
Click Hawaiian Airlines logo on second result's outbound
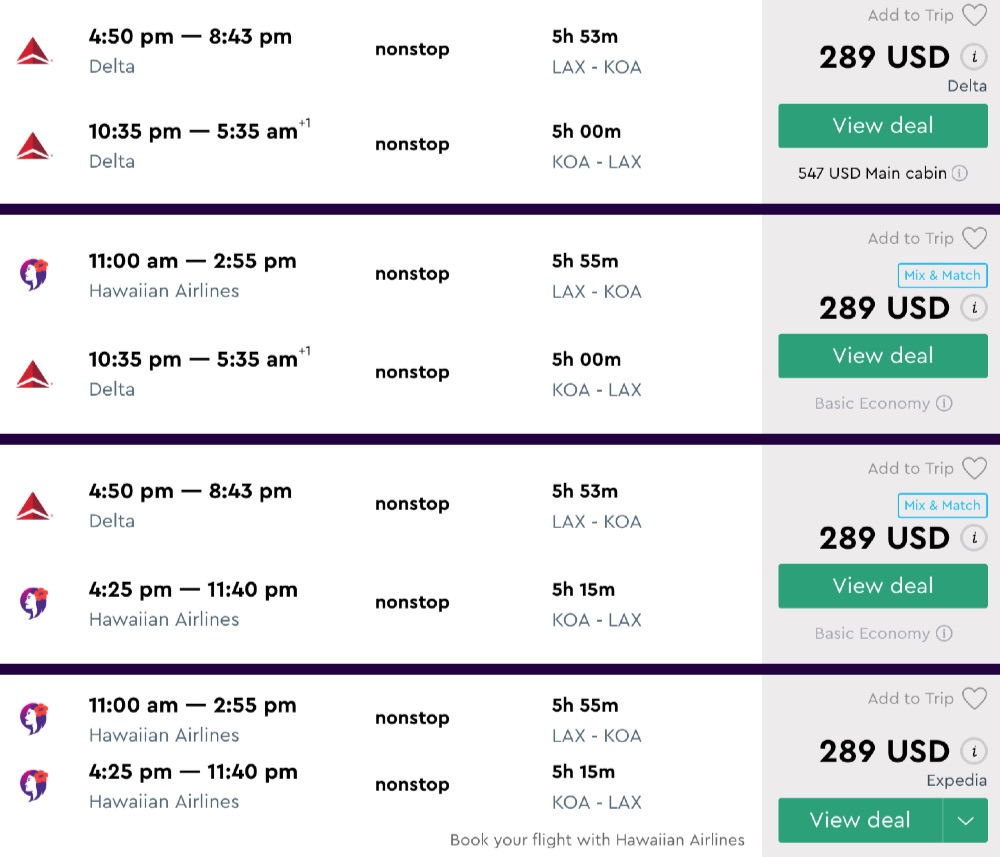pos(33,275)
